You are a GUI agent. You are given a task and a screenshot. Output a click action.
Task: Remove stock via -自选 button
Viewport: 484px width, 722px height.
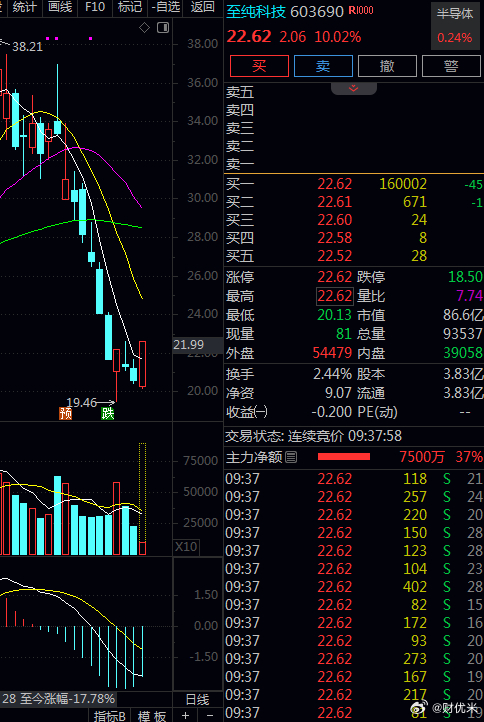coord(166,7)
